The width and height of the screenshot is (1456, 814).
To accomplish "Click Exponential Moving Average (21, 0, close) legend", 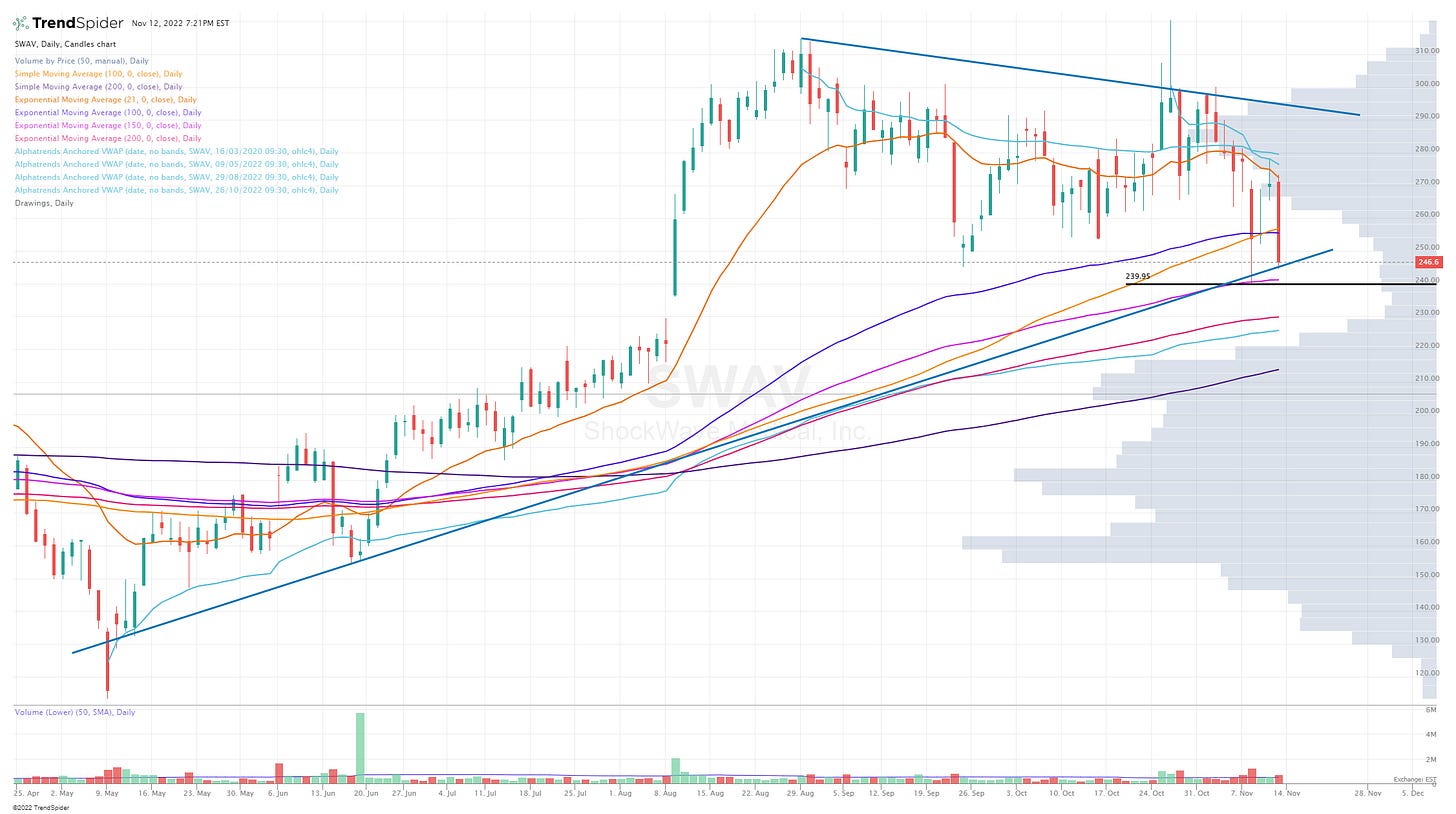I will tap(104, 99).
